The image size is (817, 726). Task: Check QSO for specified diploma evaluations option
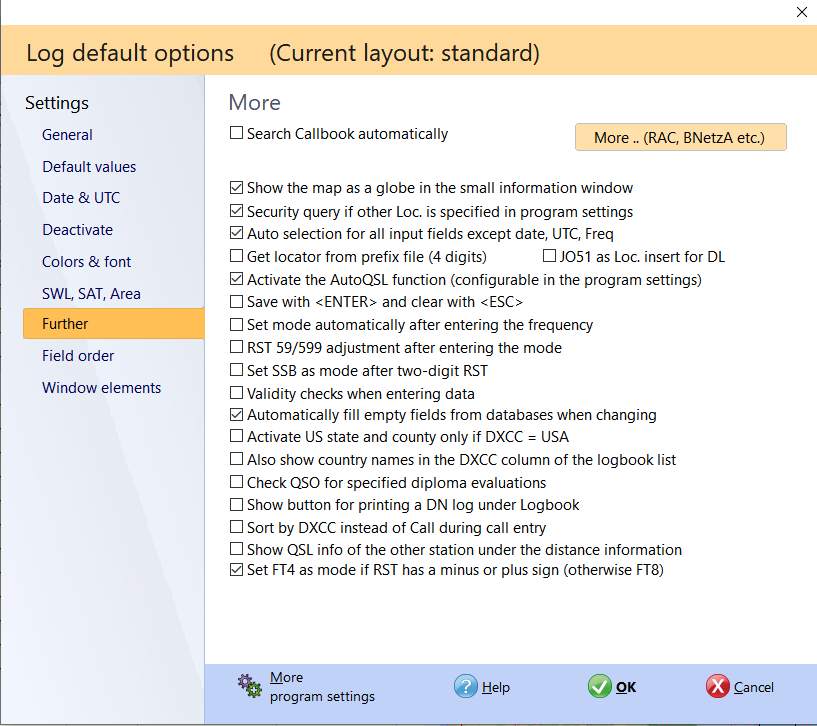(236, 482)
